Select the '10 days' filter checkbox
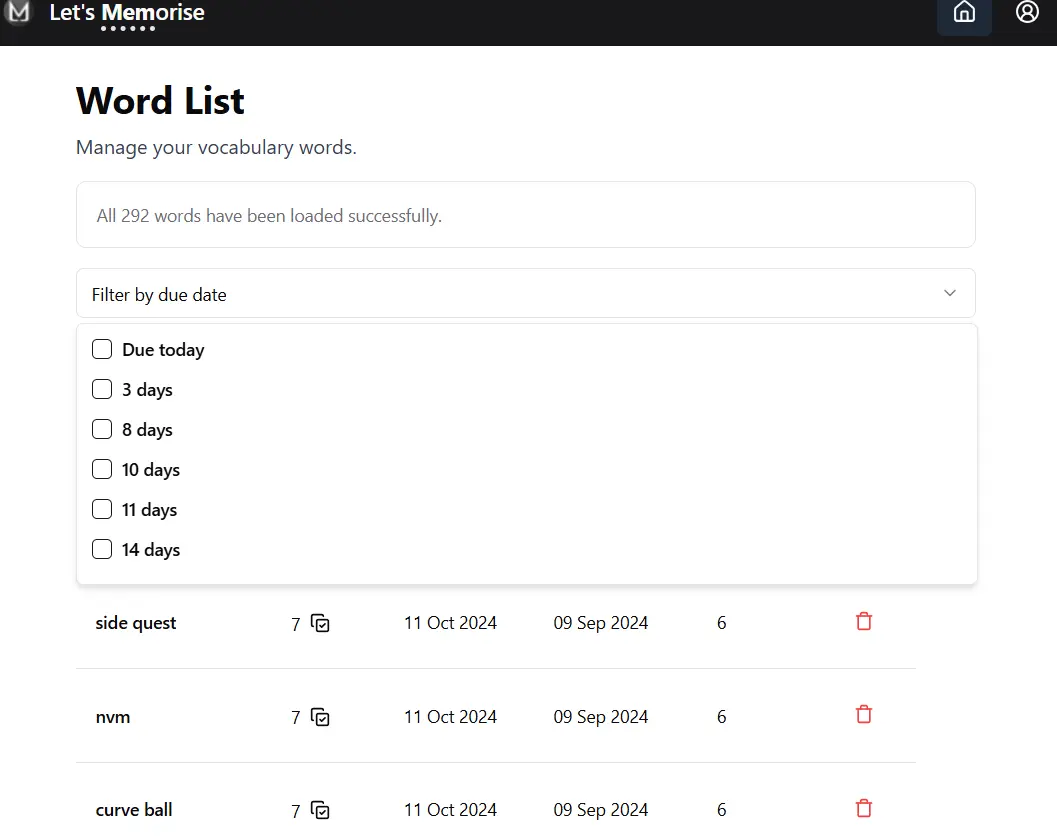This screenshot has width=1057, height=837. 102,469
